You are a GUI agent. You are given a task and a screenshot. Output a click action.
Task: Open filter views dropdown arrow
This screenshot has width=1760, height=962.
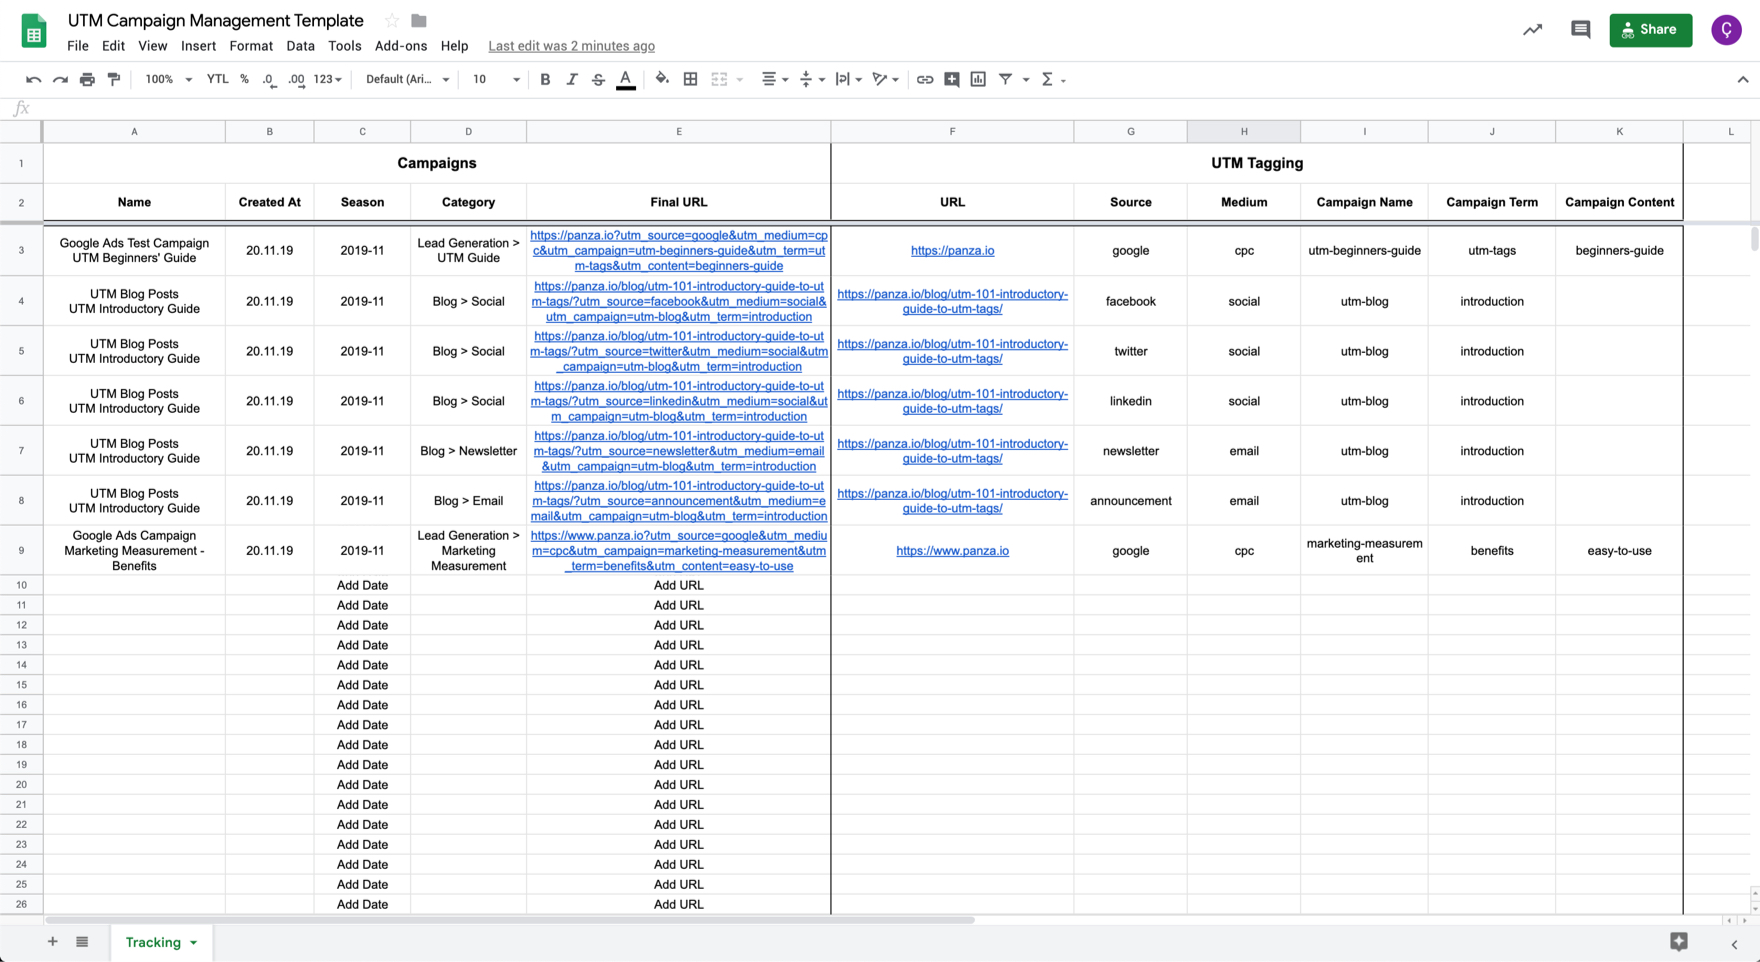(x=1026, y=80)
